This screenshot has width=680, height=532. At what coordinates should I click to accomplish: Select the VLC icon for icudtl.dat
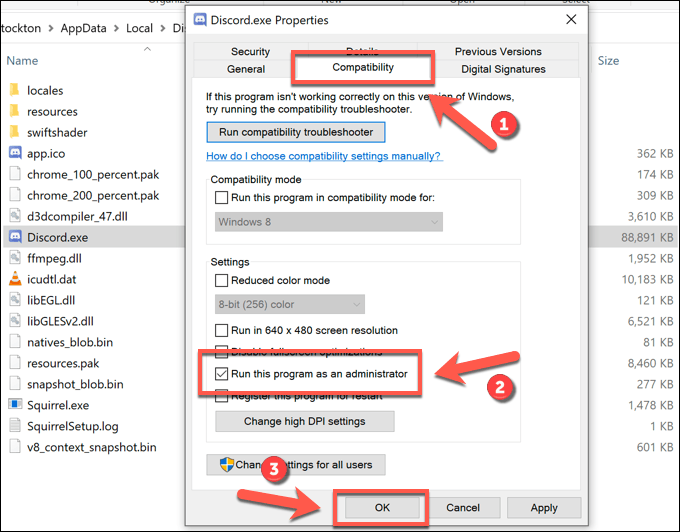(x=15, y=279)
